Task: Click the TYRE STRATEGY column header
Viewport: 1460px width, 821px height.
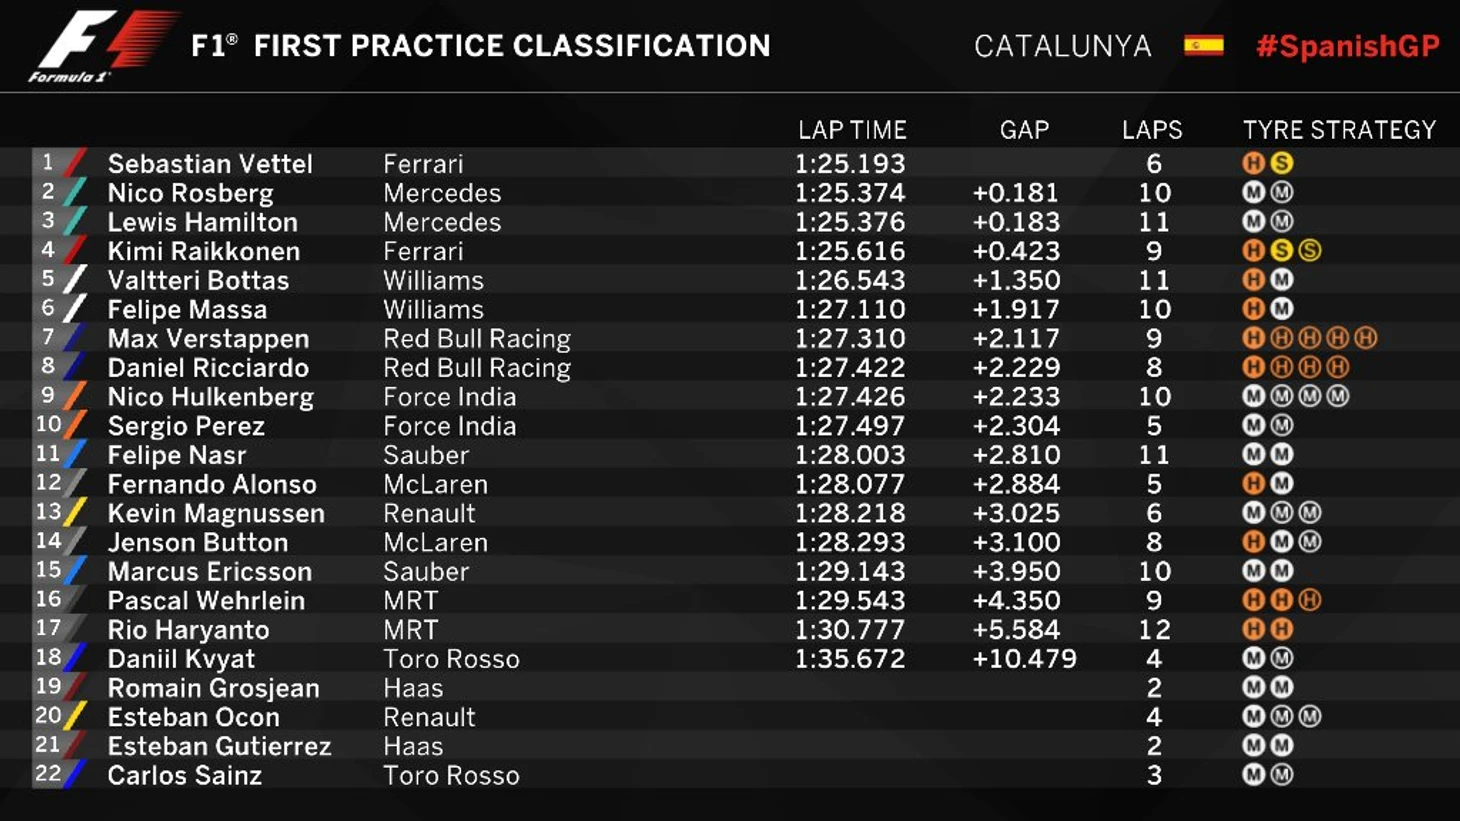Action: point(1339,130)
